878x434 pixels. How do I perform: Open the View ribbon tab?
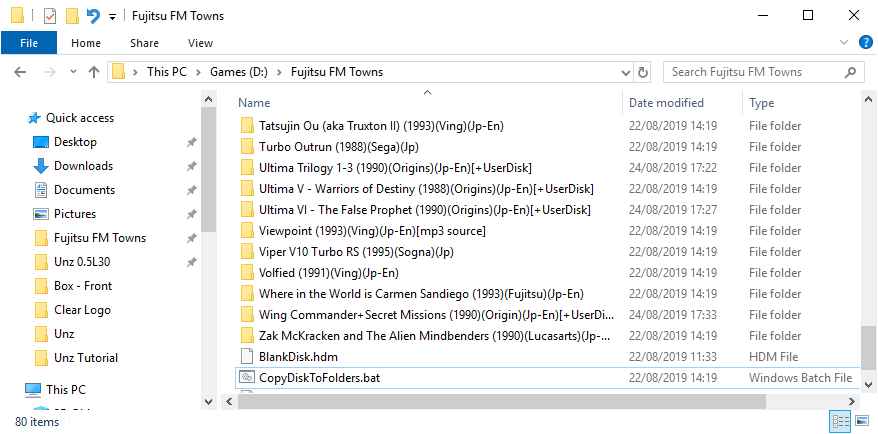pos(200,43)
